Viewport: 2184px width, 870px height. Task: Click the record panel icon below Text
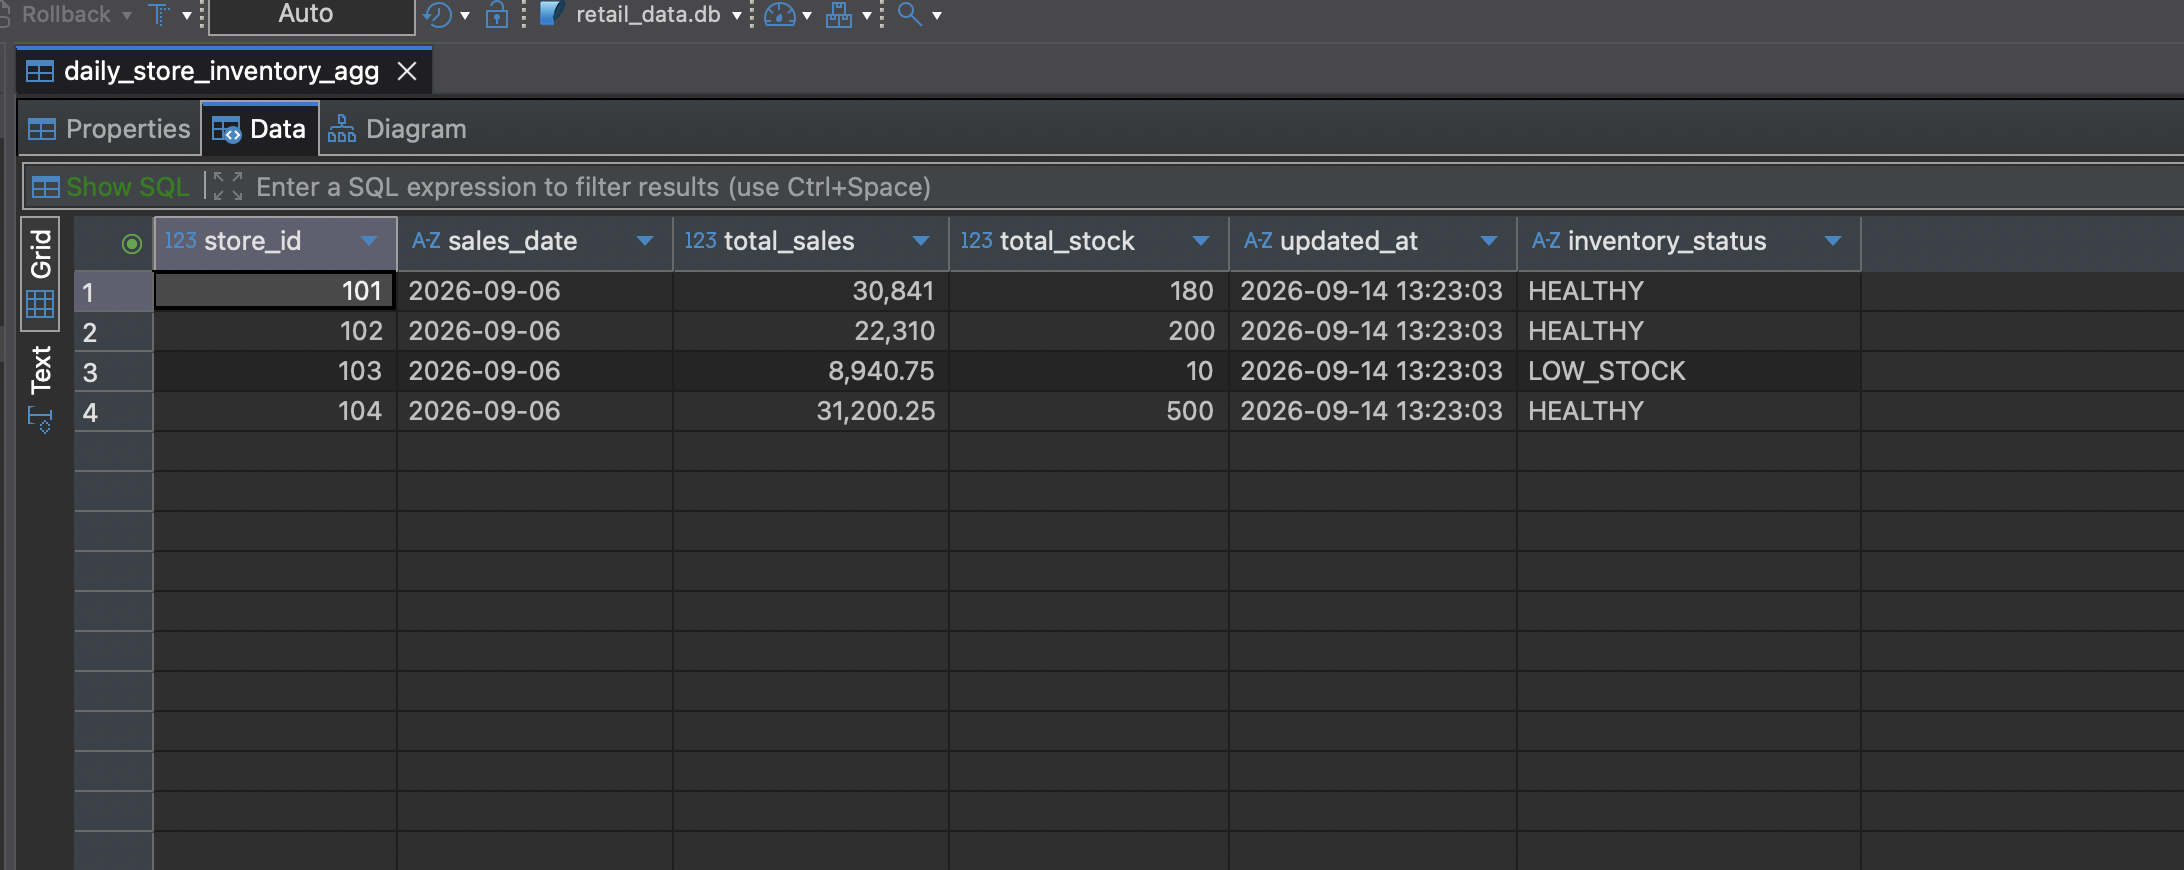(40, 420)
